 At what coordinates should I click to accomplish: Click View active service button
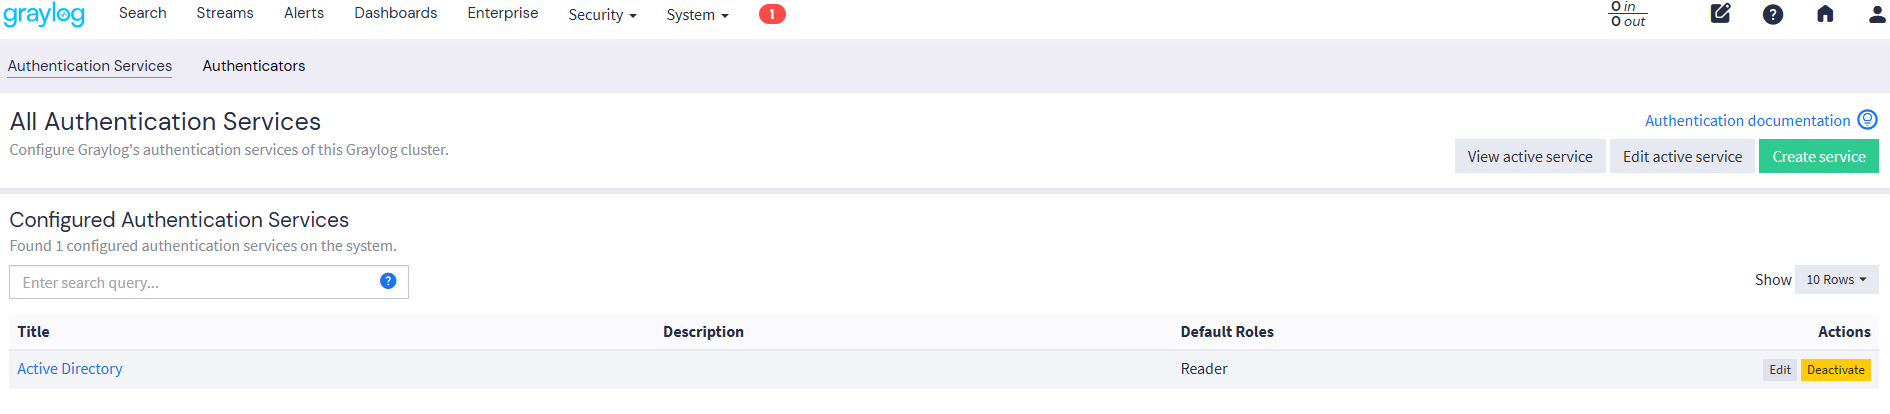1529,156
